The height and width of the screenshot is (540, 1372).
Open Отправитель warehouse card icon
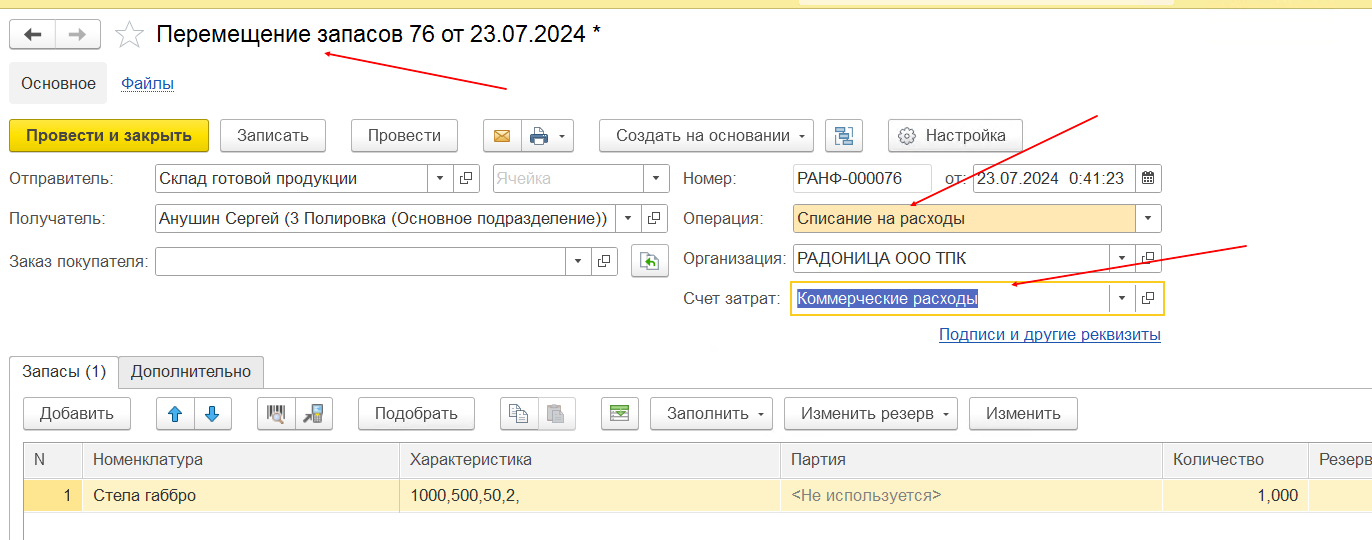465,179
